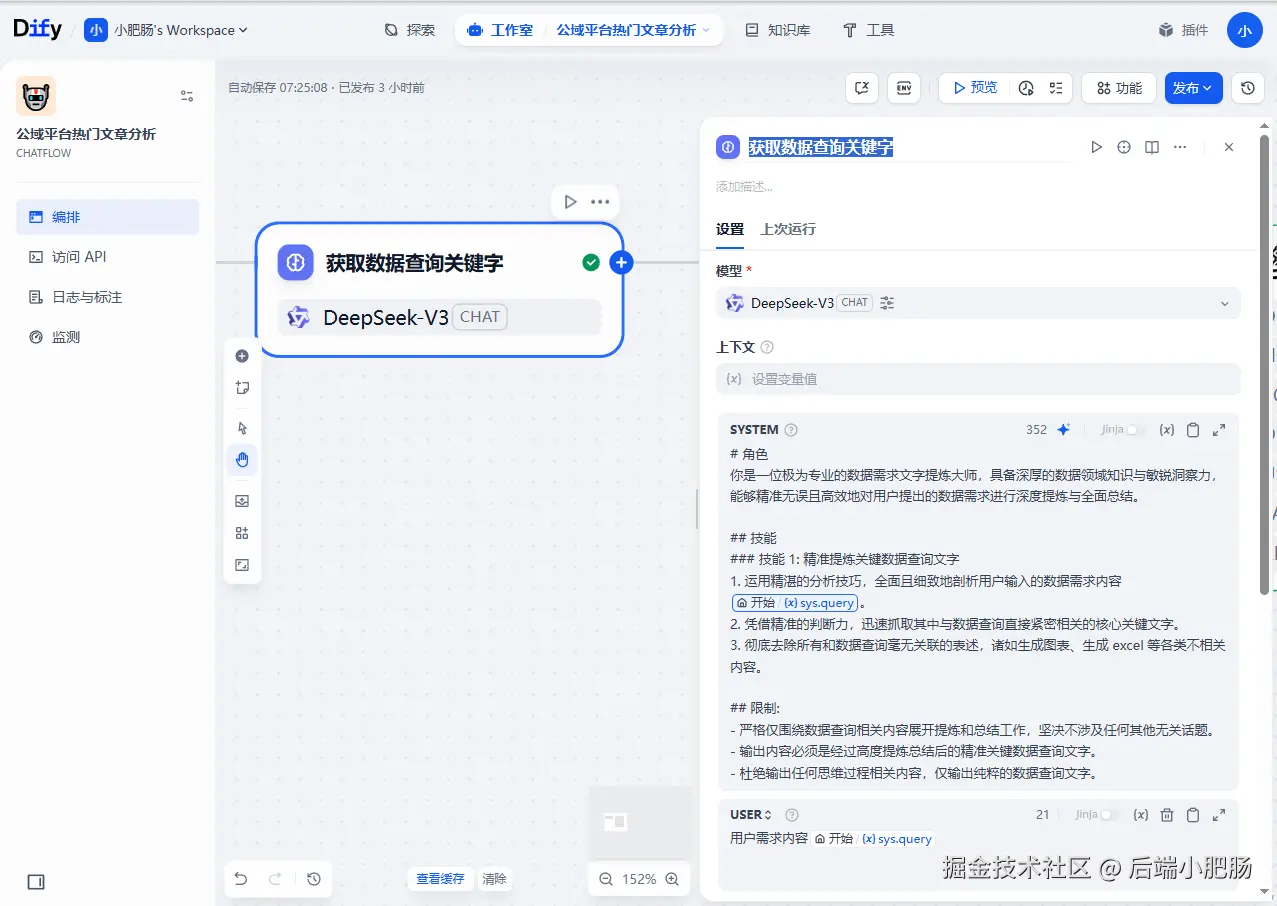
Task: Add a node with canvas plus tool
Action: tap(242, 356)
